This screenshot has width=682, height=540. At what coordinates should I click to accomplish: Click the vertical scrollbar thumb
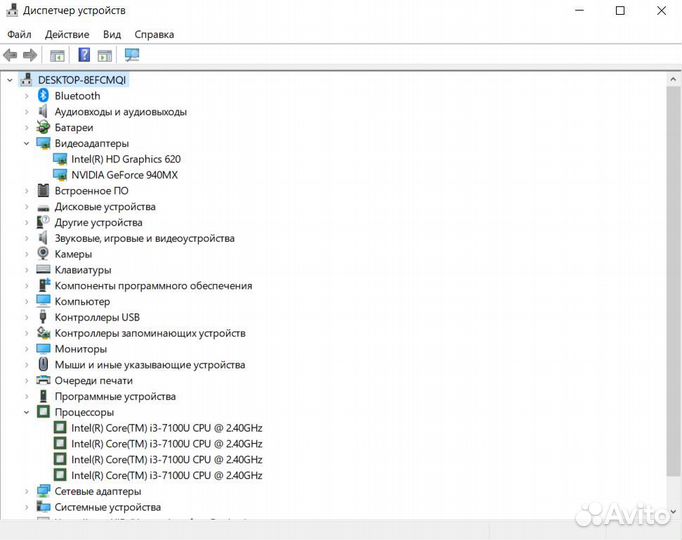672,281
